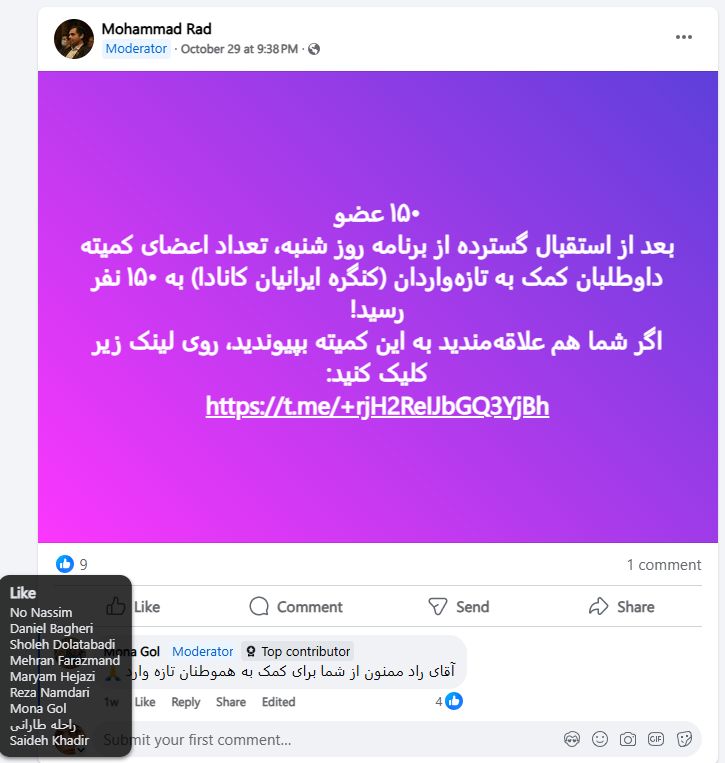This screenshot has width=725, height=763.
Task: Open the Telegram t.me invite link
Action: [x=377, y=407]
